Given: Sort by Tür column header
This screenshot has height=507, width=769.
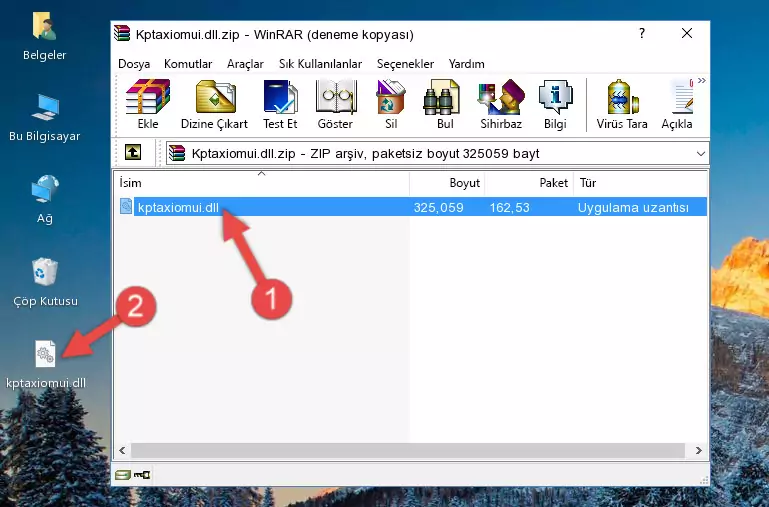Looking at the screenshot, I should (640, 183).
